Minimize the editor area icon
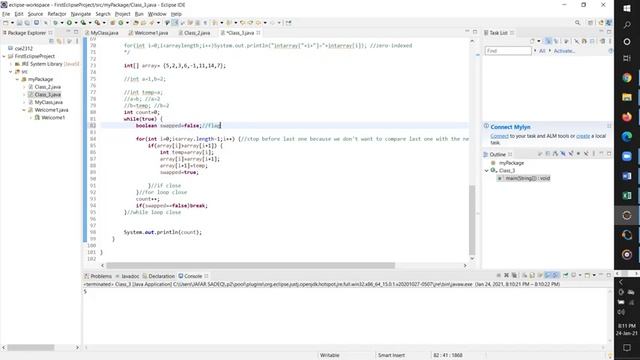640x360 pixels. pyautogui.click(x=467, y=32)
